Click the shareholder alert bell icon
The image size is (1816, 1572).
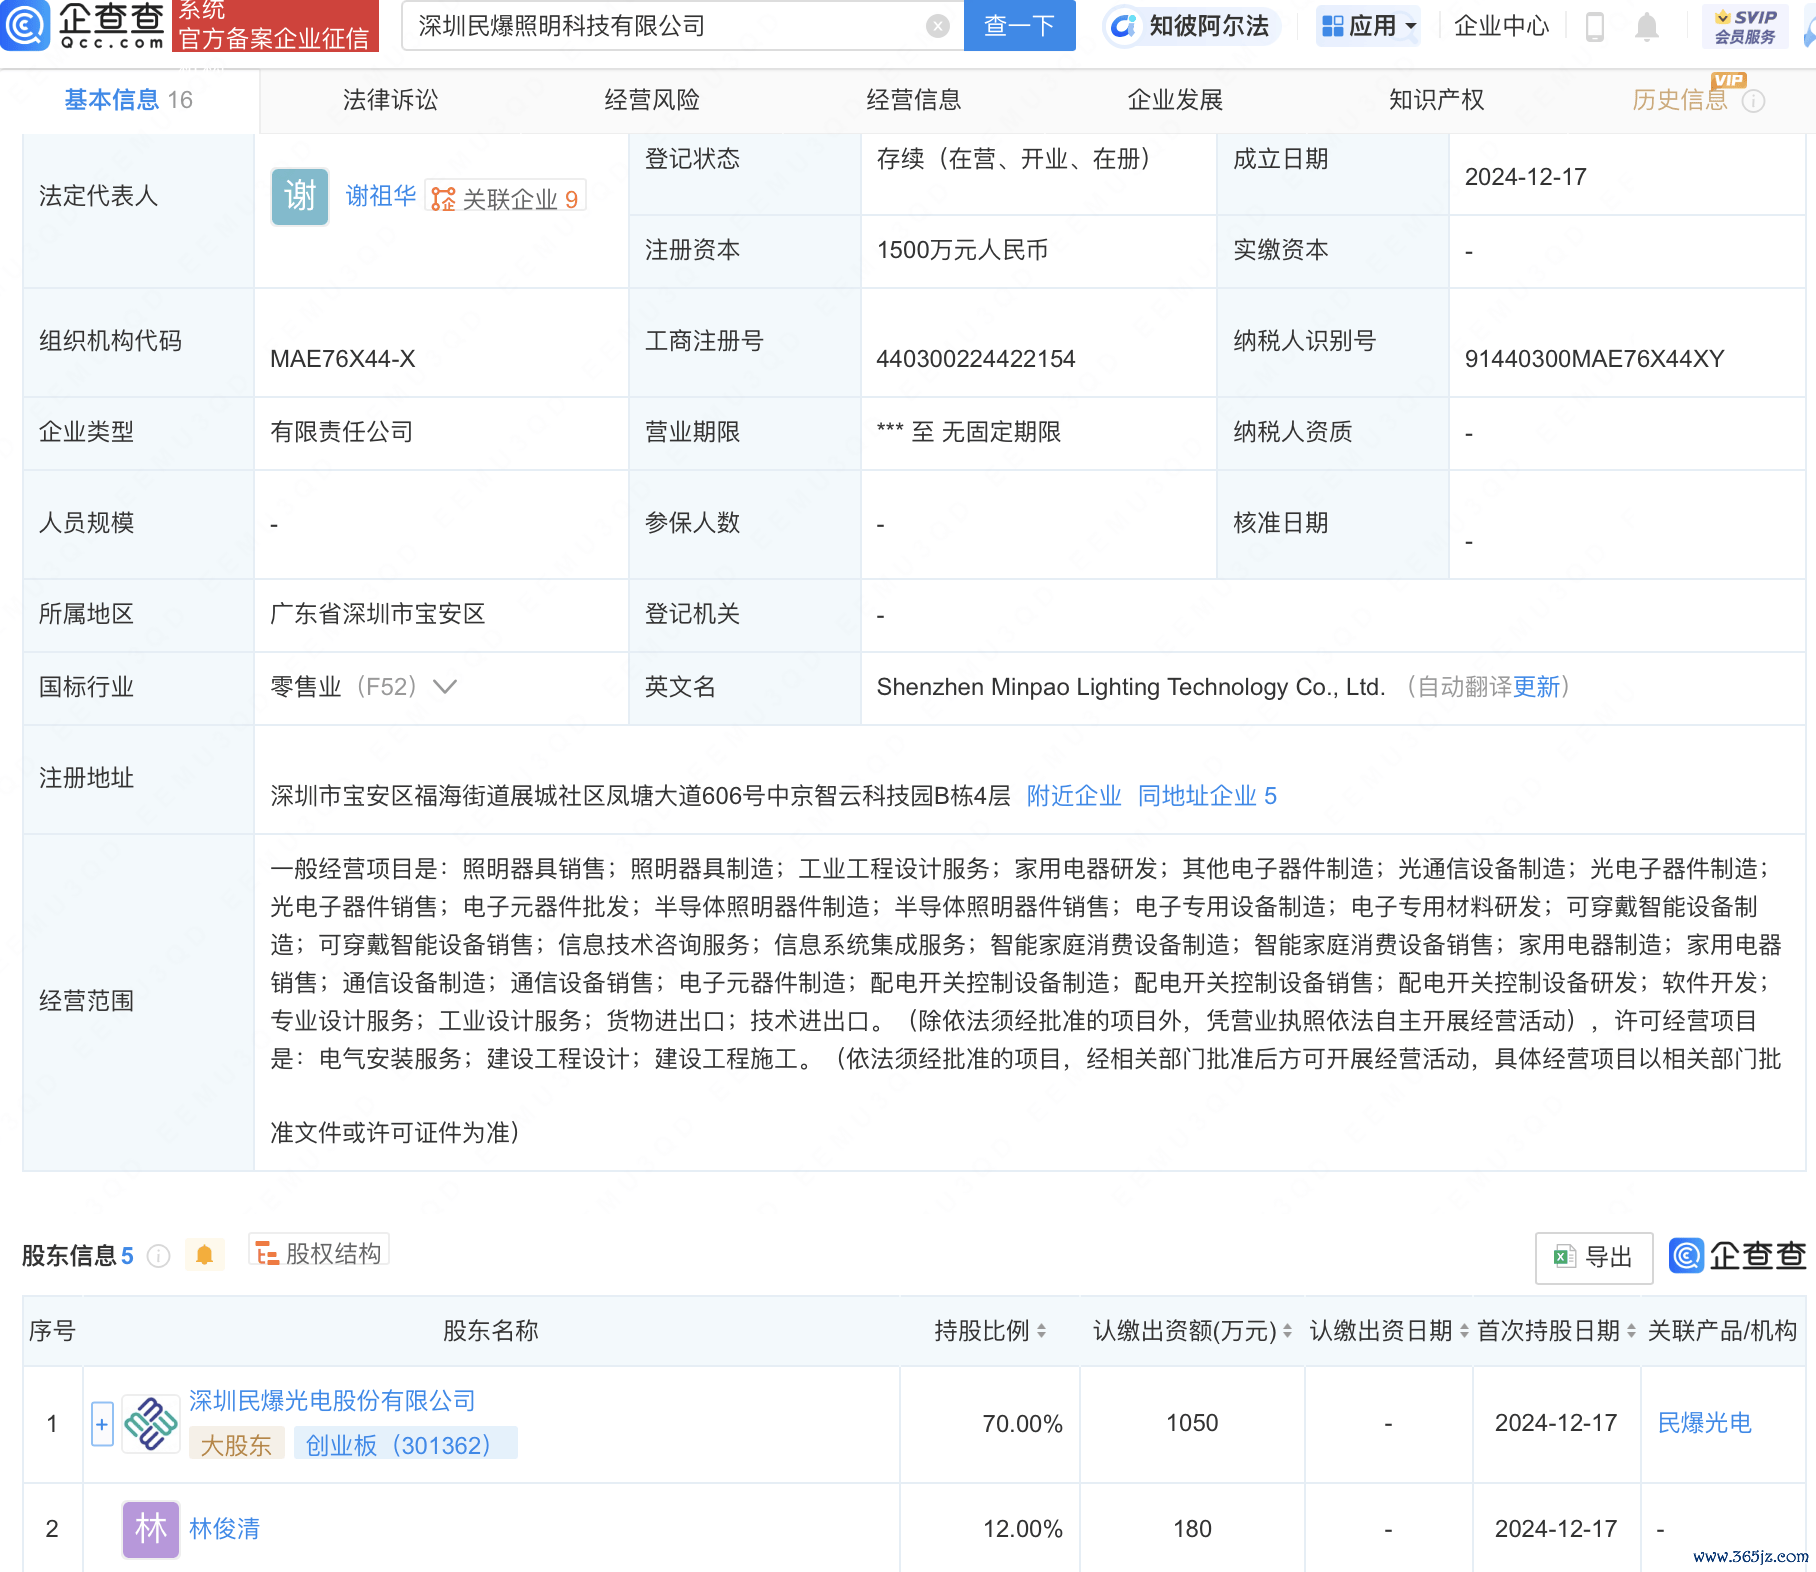(204, 1255)
